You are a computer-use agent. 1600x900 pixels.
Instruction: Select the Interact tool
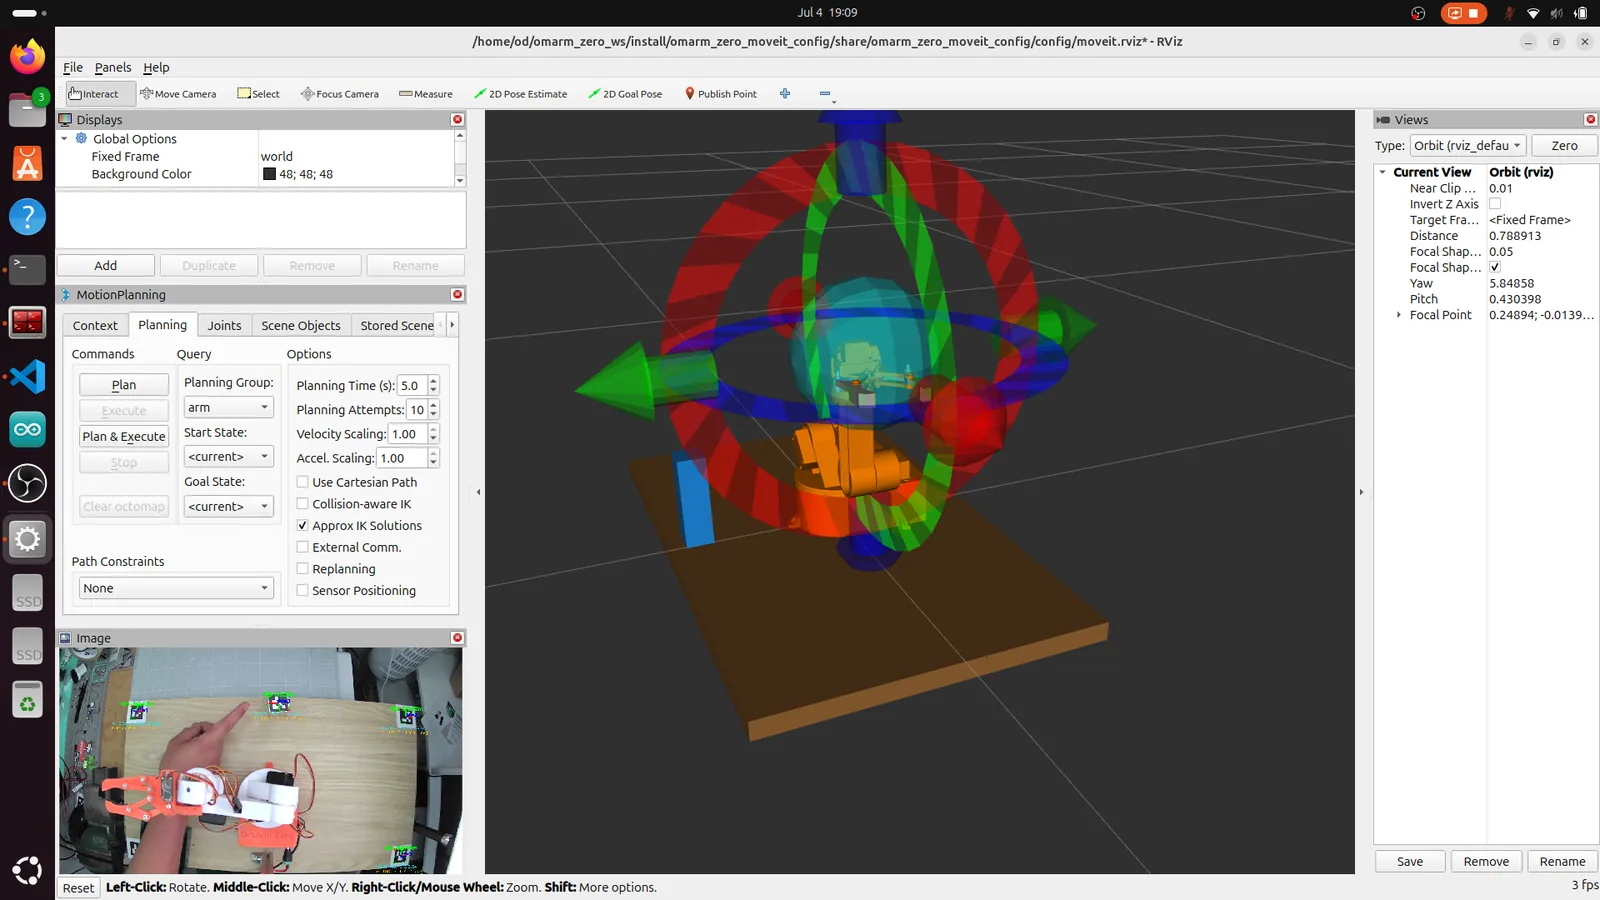point(95,94)
